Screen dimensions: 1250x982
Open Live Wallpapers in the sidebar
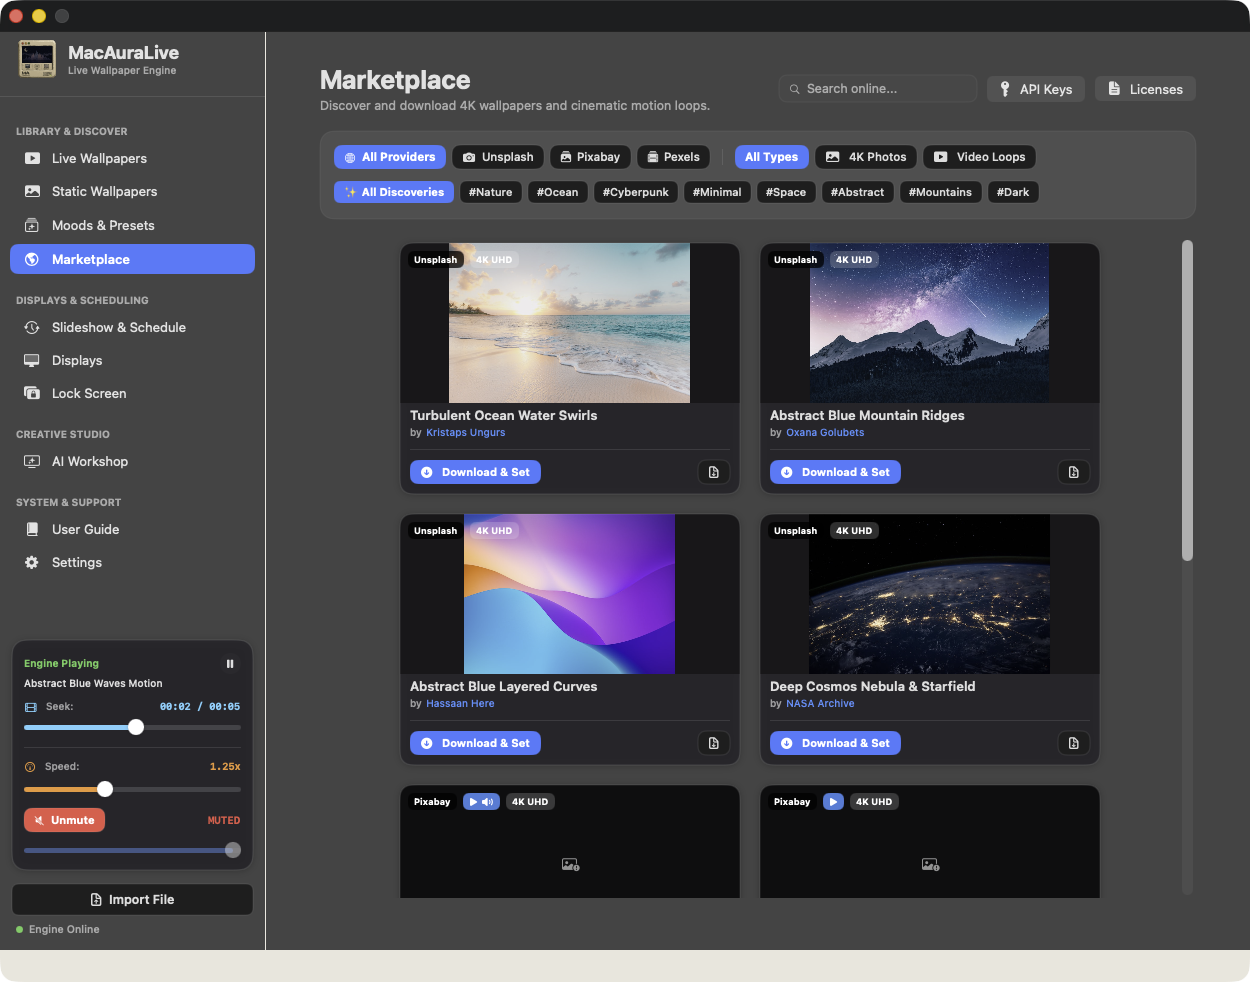[x=132, y=158]
